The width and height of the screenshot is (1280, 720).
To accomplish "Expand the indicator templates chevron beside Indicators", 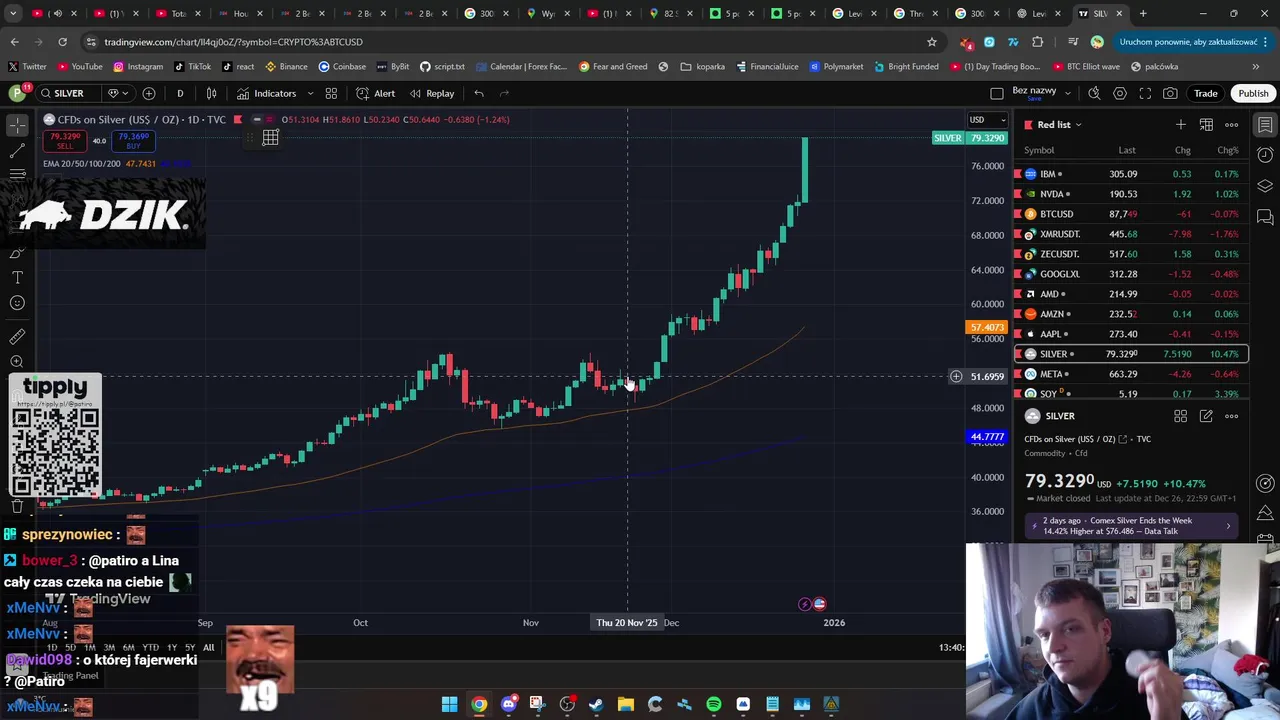I will [x=310, y=93].
